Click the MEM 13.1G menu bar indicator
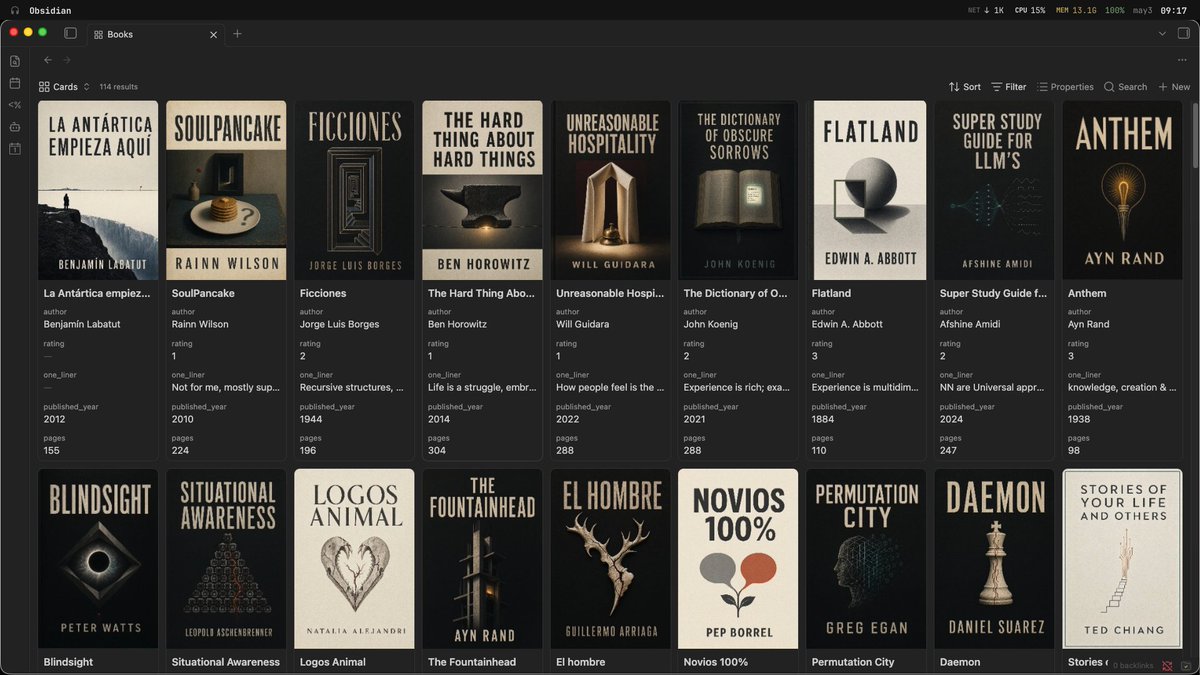1200x675 pixels. [x=1075, y=10]
